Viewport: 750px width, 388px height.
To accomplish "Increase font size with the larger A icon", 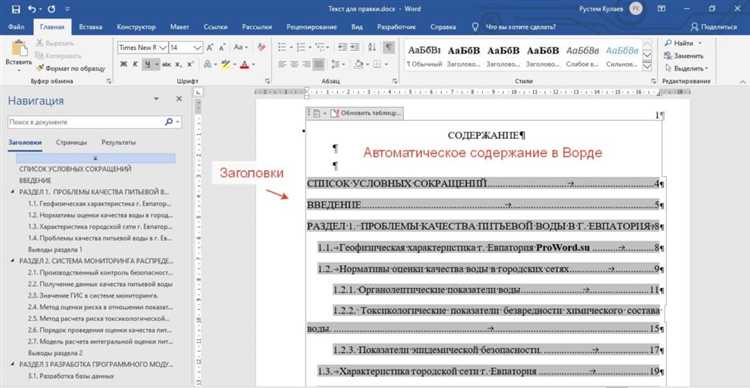I will tap(210, 48).
